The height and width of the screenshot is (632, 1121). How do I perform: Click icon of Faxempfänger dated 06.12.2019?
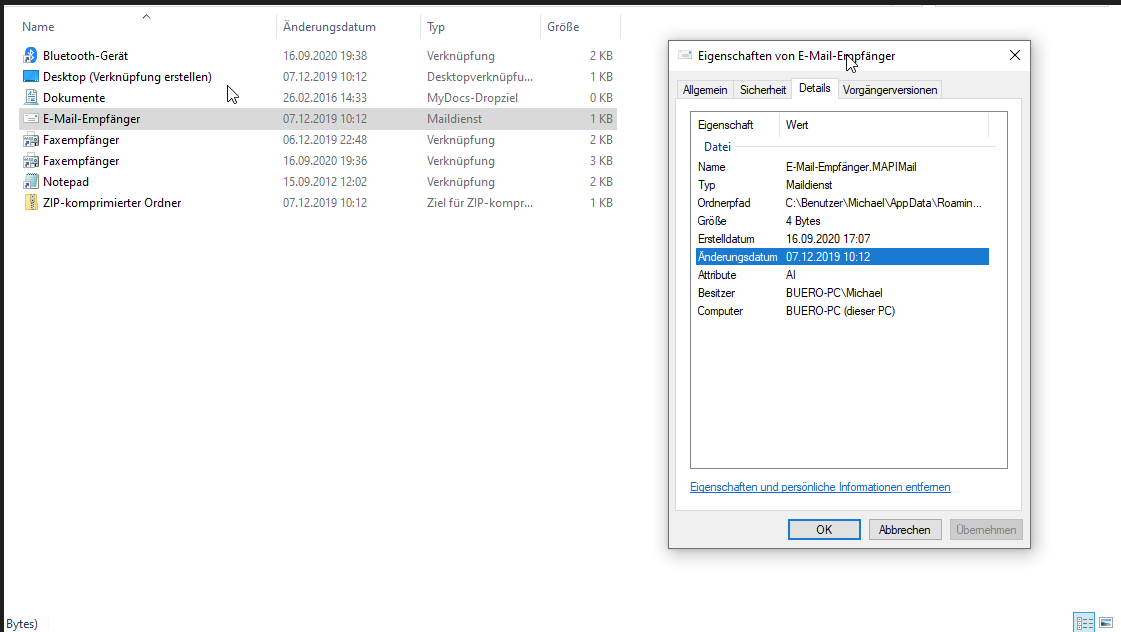pos(30,139)
